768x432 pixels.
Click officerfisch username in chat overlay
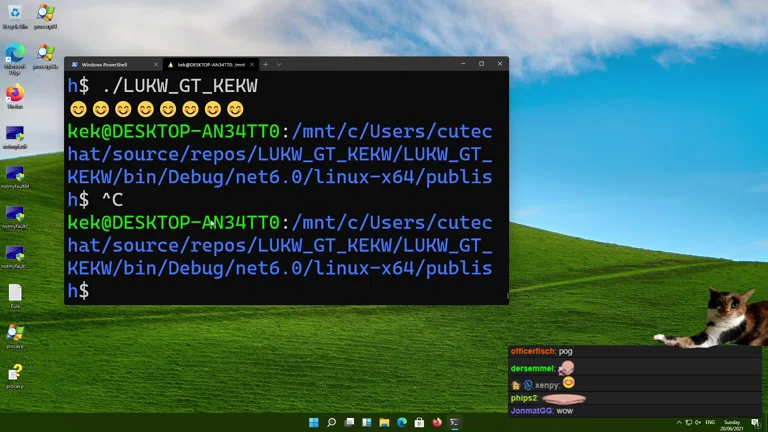tap(532, 351)
